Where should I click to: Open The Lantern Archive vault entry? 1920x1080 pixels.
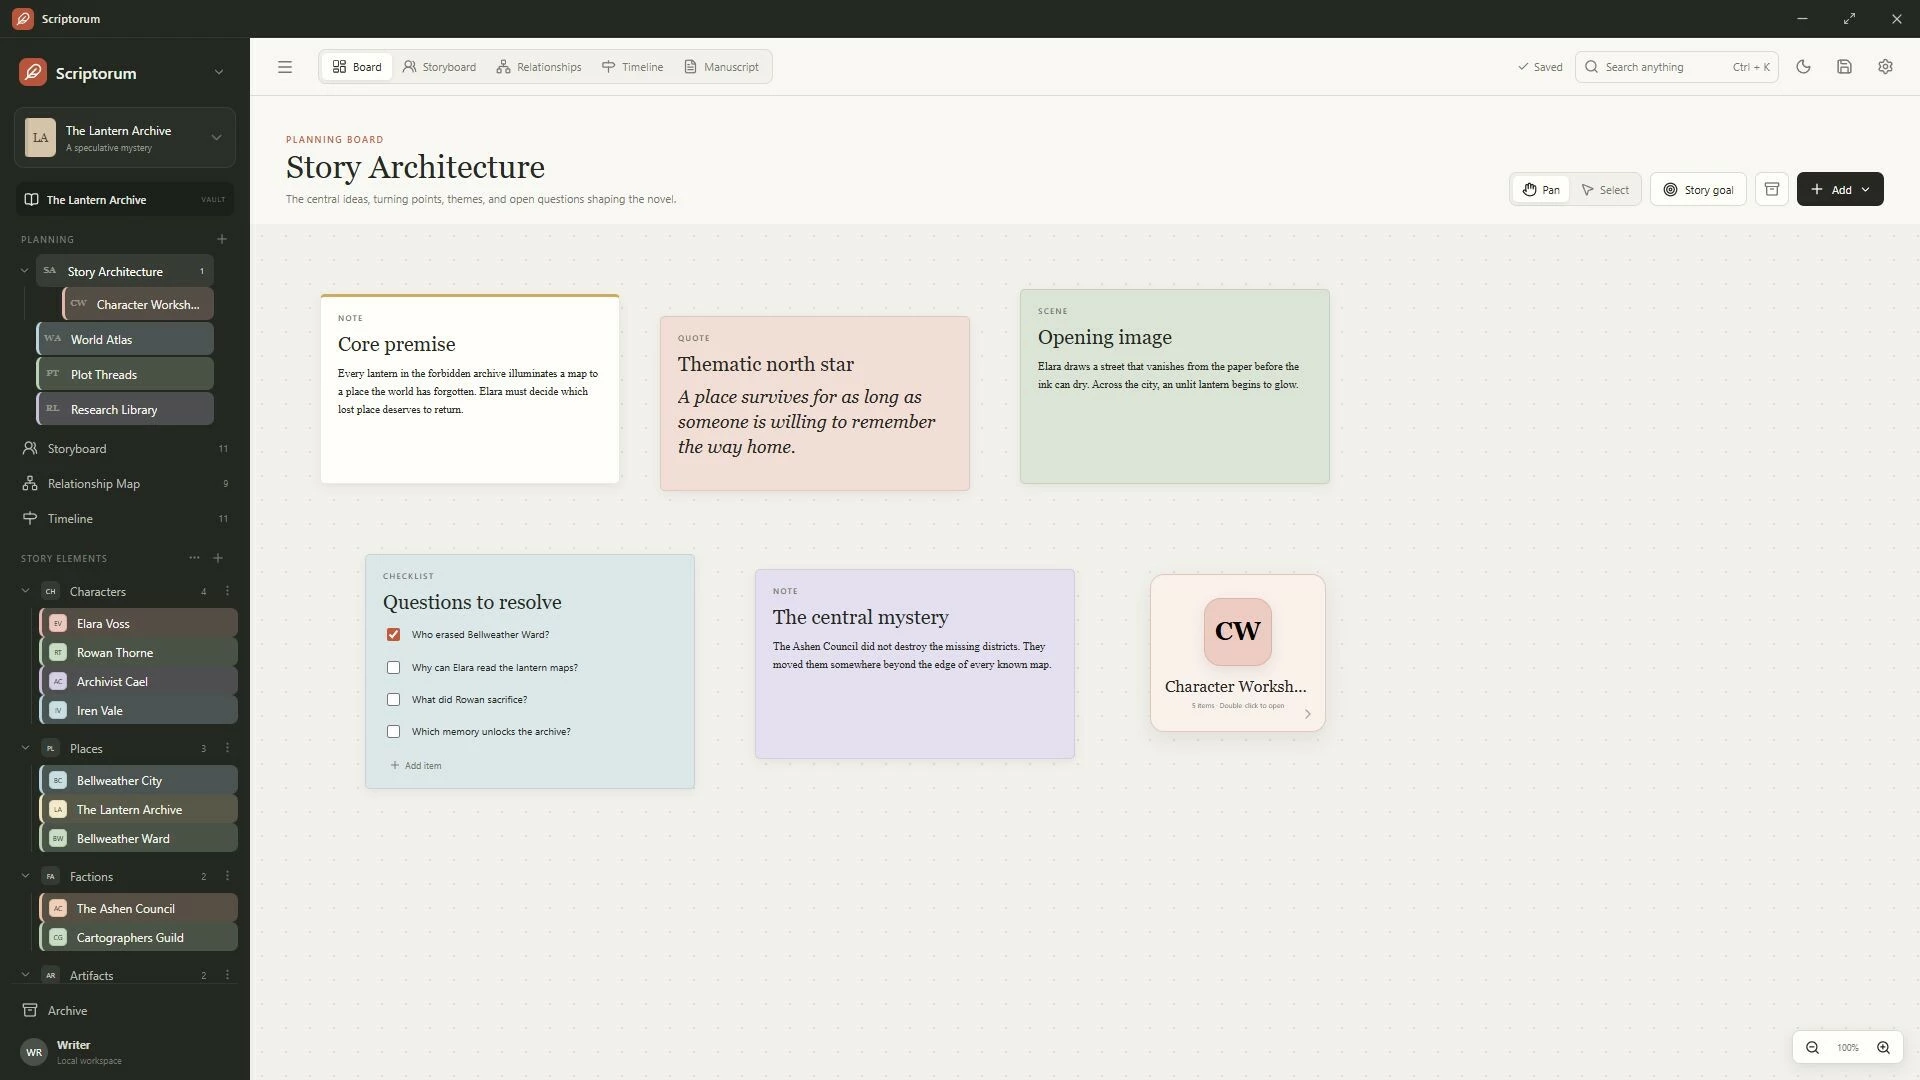point(125,199)
